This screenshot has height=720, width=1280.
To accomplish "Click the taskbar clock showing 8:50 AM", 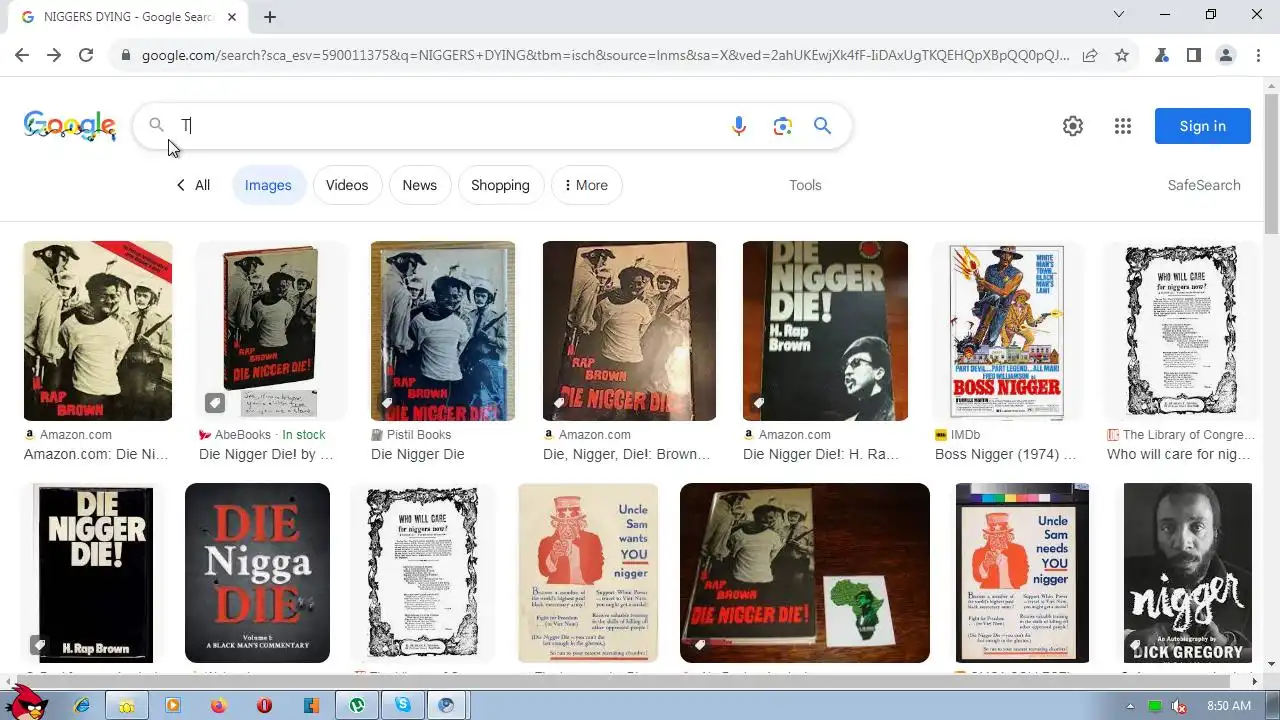I will coord(1229,706).
